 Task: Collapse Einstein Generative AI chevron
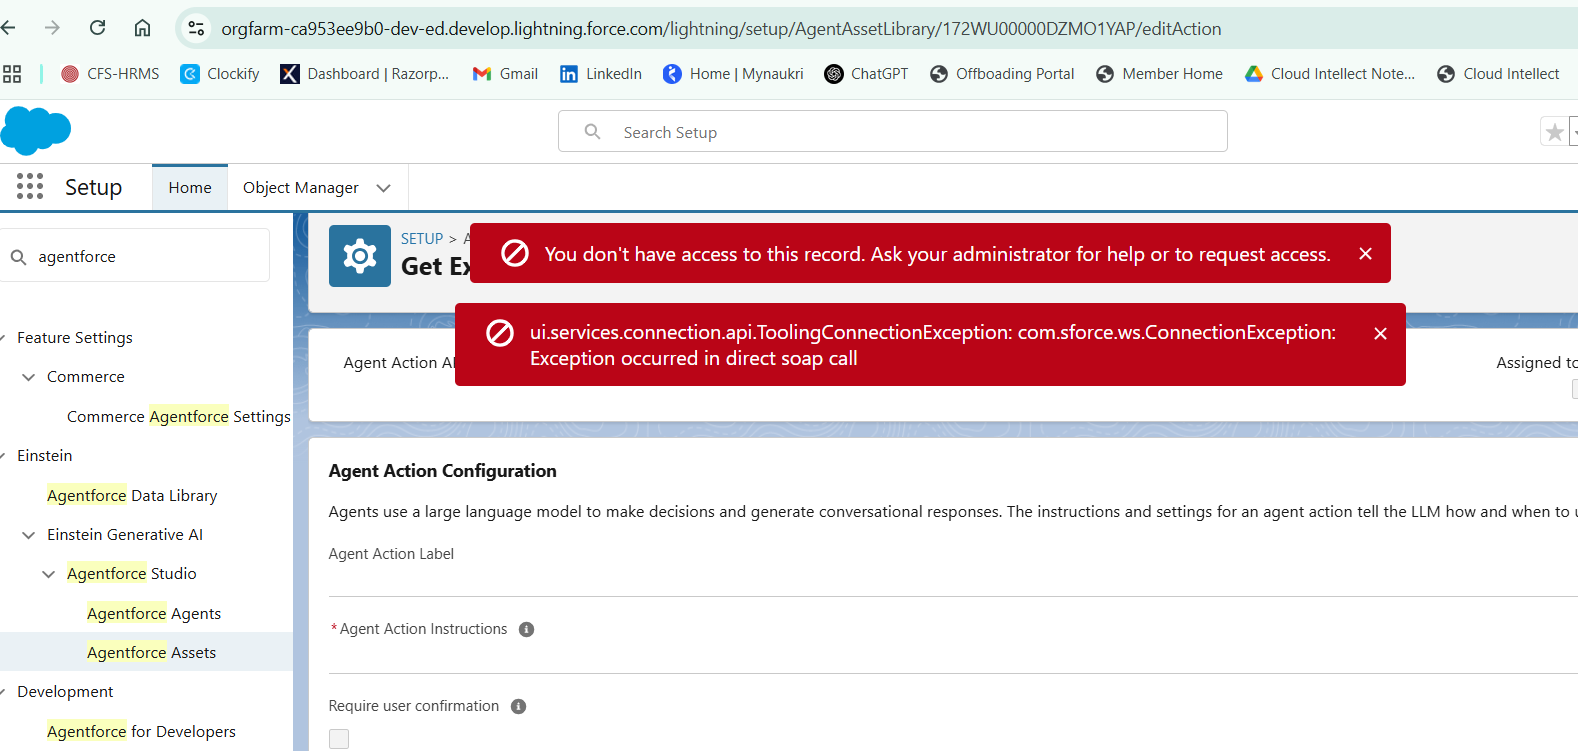pos(28,535)
